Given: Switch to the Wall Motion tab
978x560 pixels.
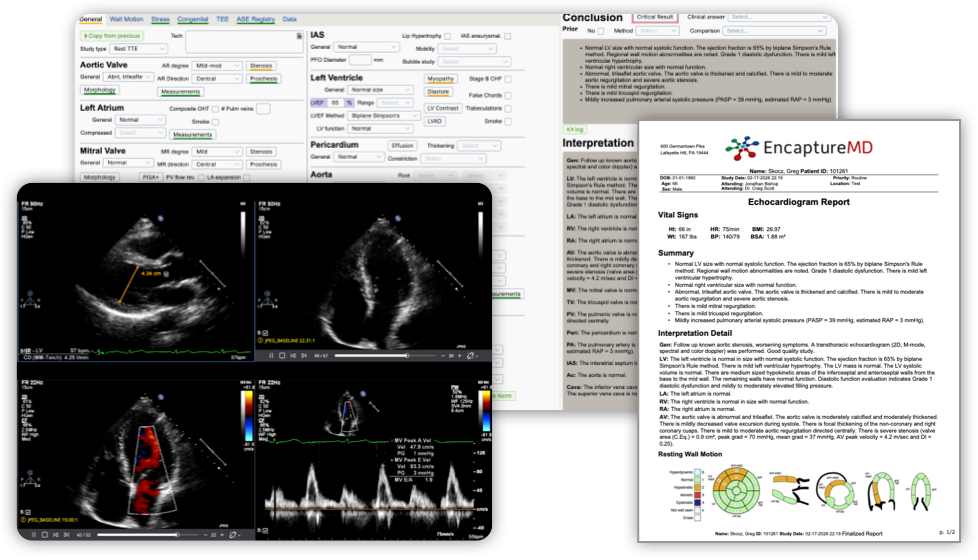Looking at the screenshot, I should click(126, 19).
